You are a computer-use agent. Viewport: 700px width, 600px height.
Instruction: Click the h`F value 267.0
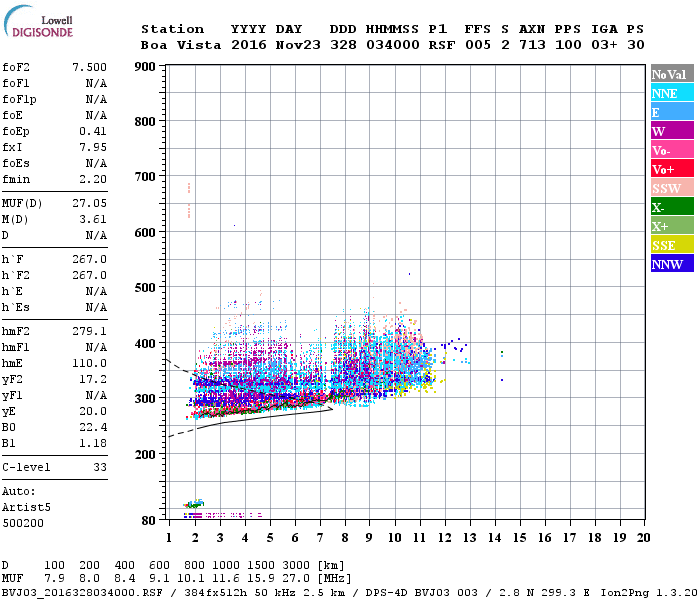(89, 259)
